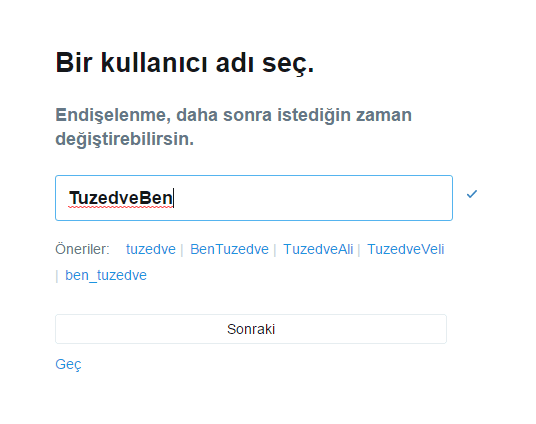The width and height of the screenshot is (536, 424).
Task: Choose the suggested username tuzedve
Action: [x=151, y=249]
